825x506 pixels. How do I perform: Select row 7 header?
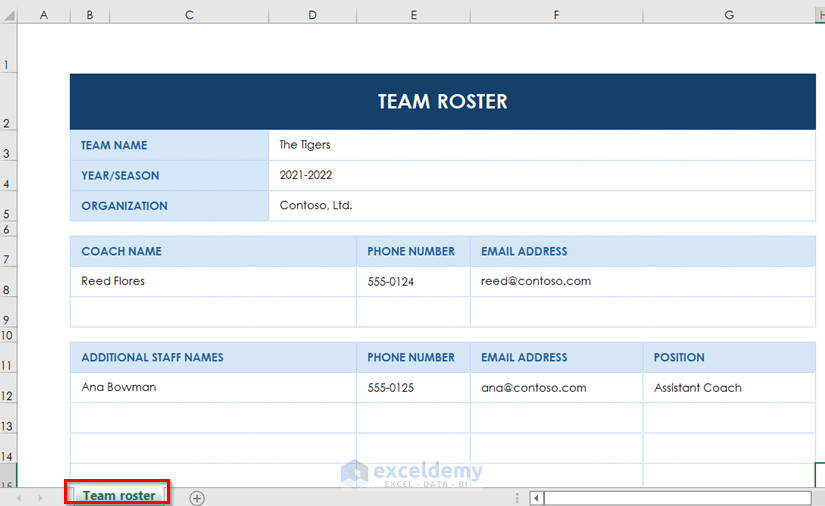pyautogui.click(x=8, y=251)
